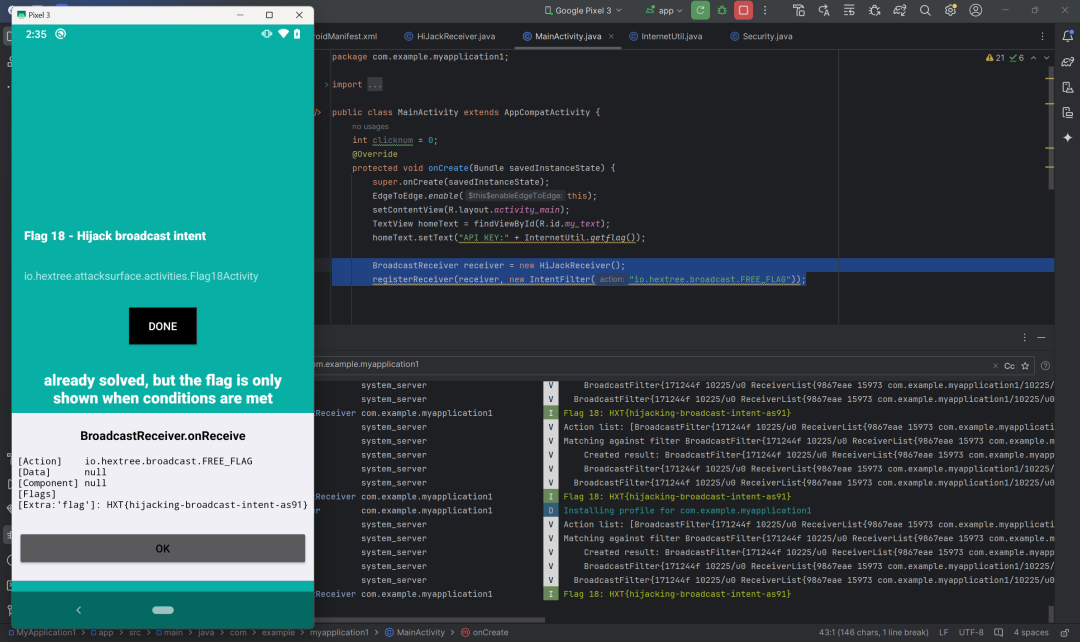The image size is (1080, 642).
Task: Switch to the Security.java tab
Action: [767, 36]
